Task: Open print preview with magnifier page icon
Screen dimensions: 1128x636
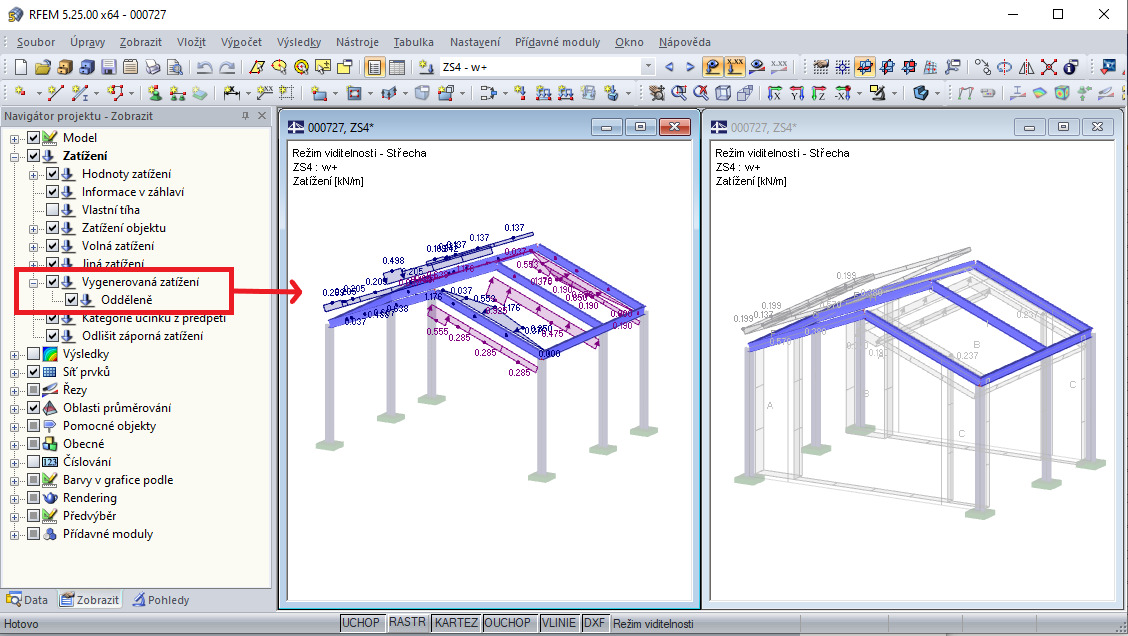Action: (175, 67)
